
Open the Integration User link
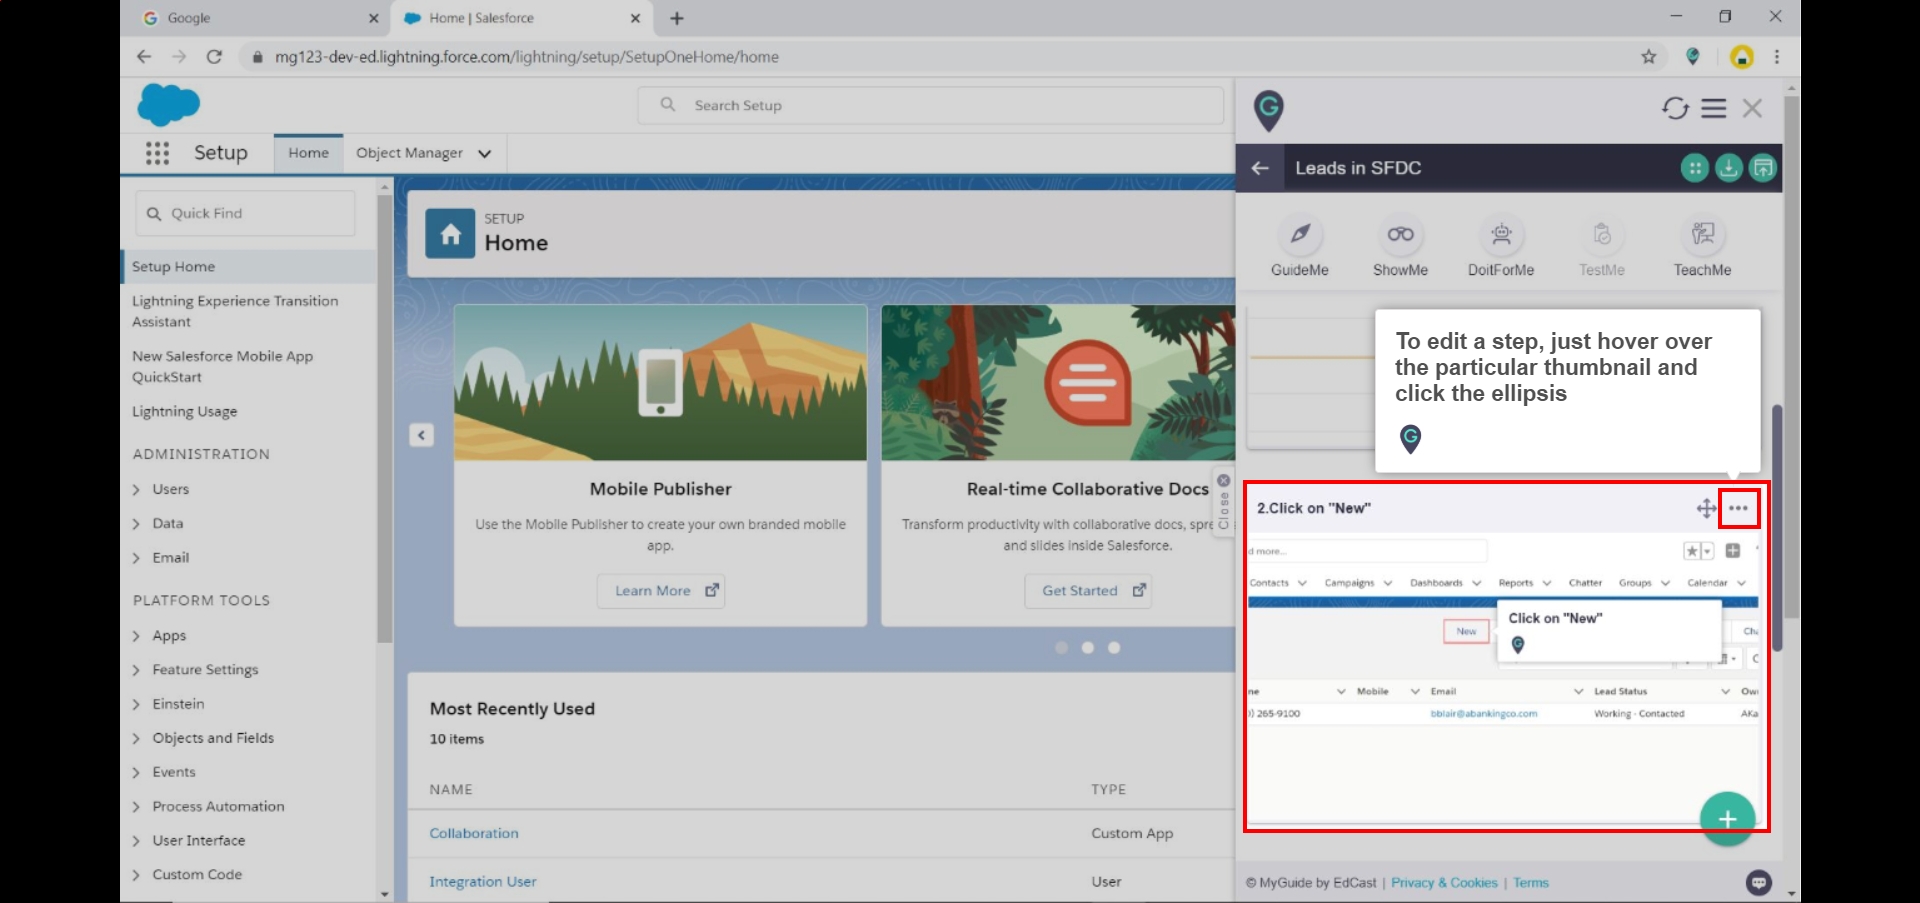click(x=483, y=882)
